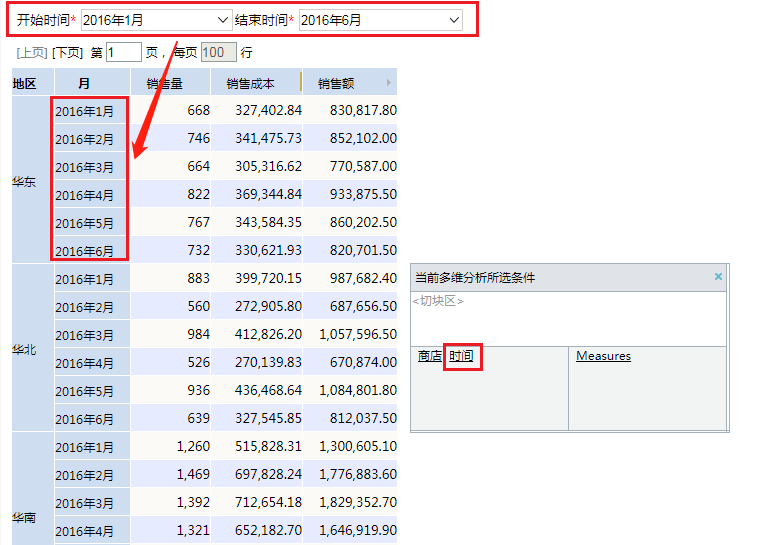
Task: Click sales cost value 327,402.84
Action: [x=268, y=110]
